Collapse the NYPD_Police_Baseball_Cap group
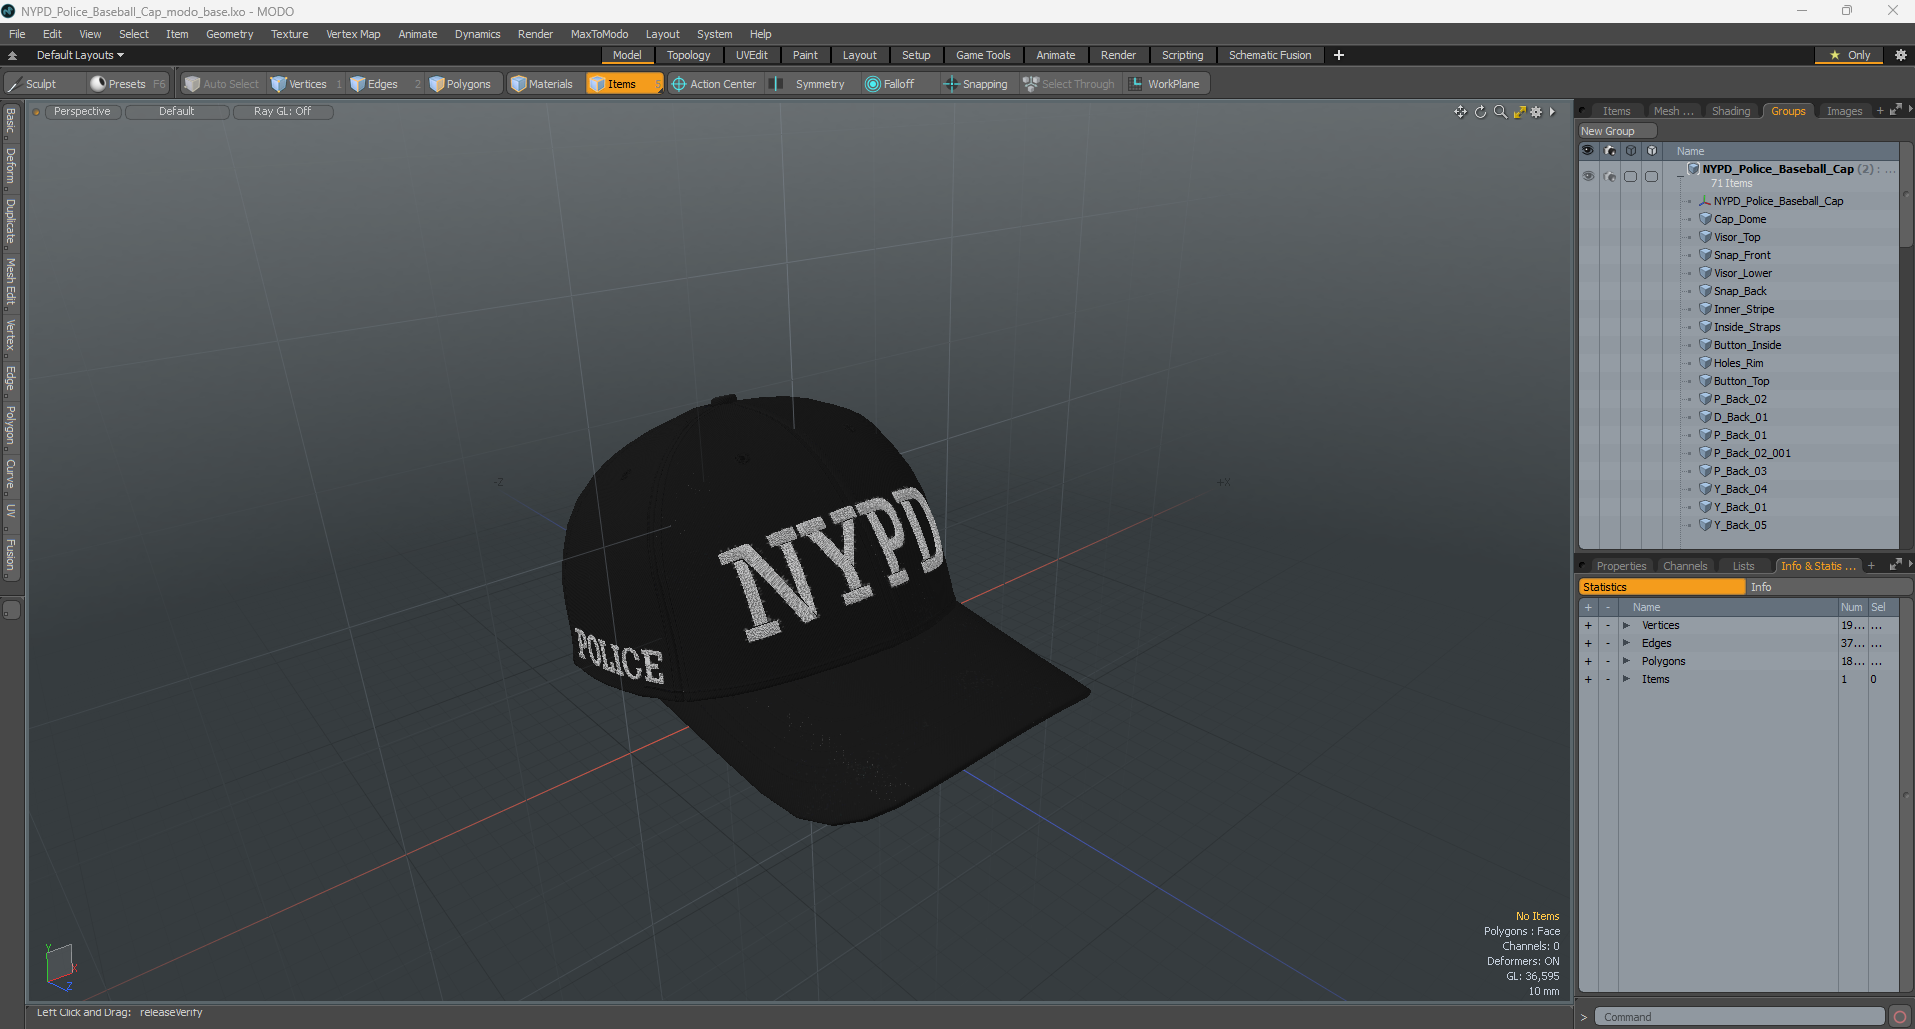This screenshot has width=1915, height=1029. click(1680, 176)
